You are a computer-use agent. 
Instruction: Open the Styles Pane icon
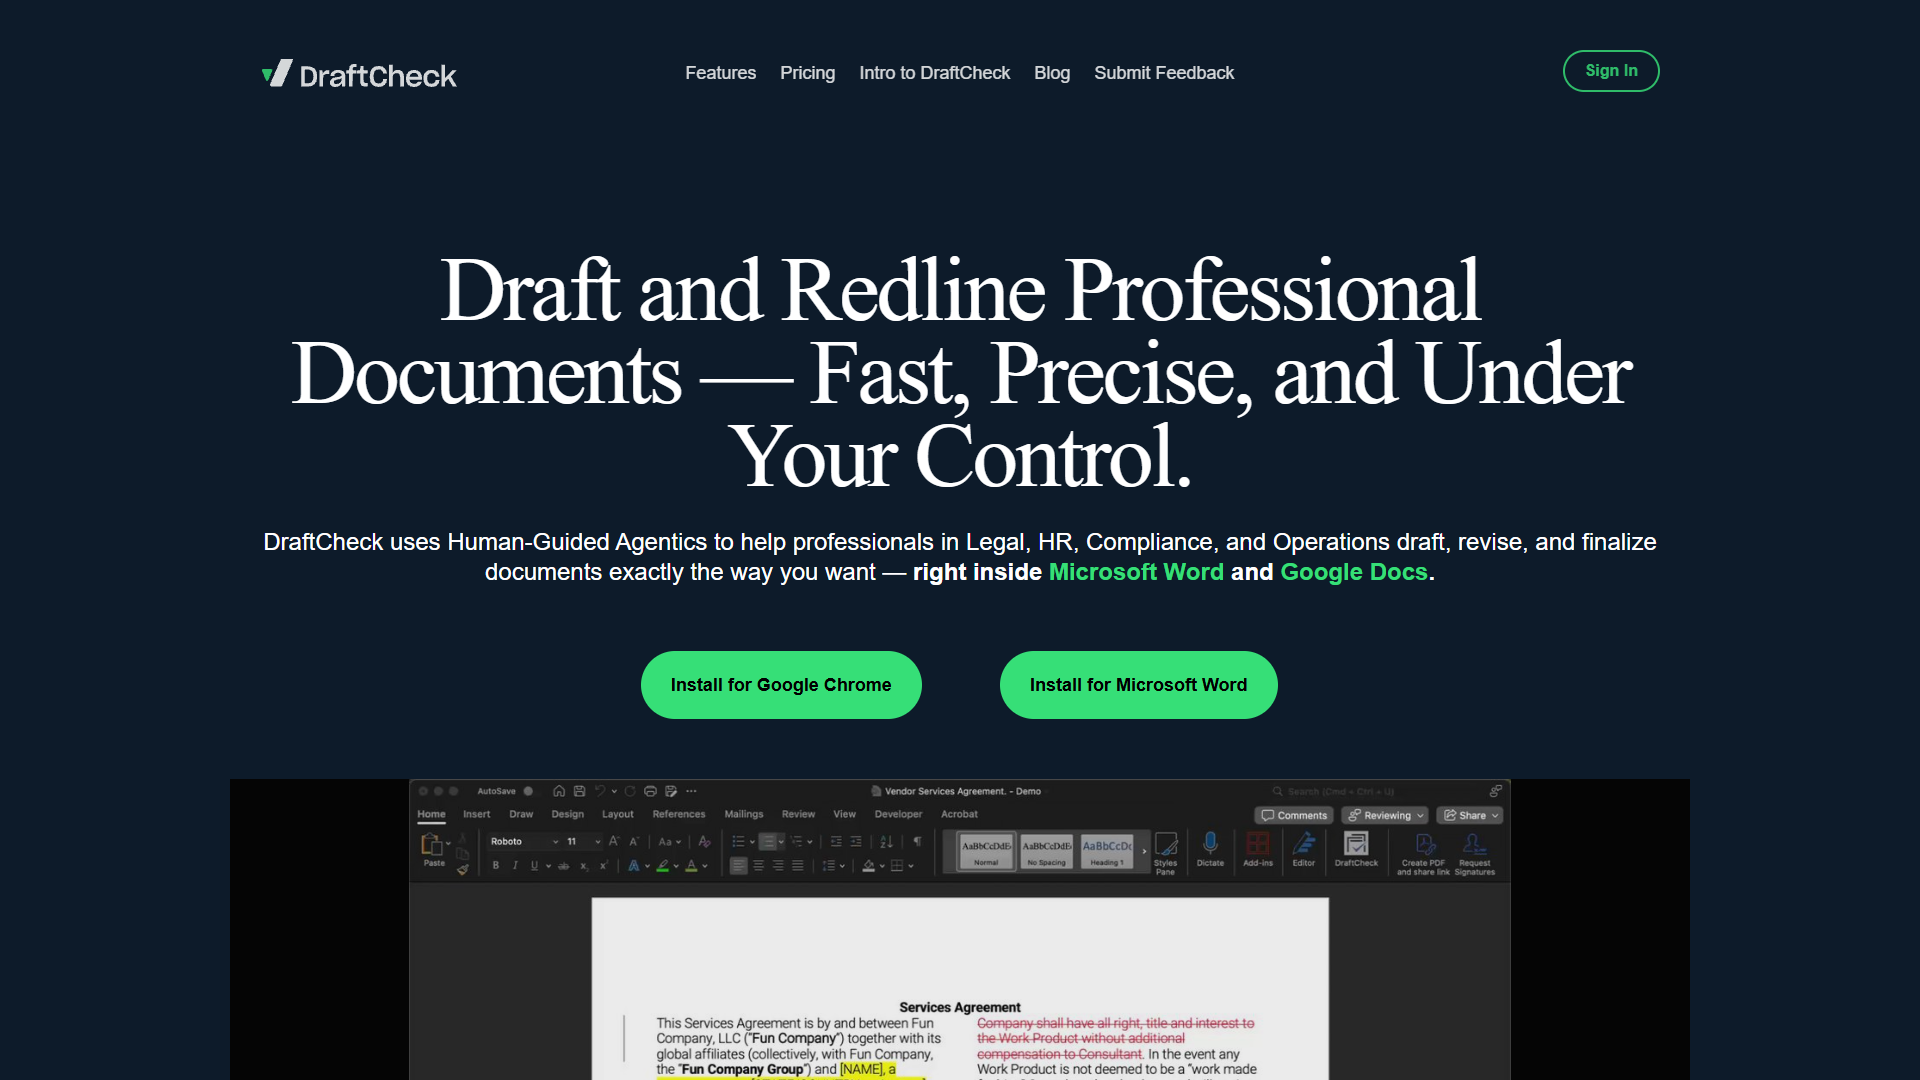(x=1166, y=843)
